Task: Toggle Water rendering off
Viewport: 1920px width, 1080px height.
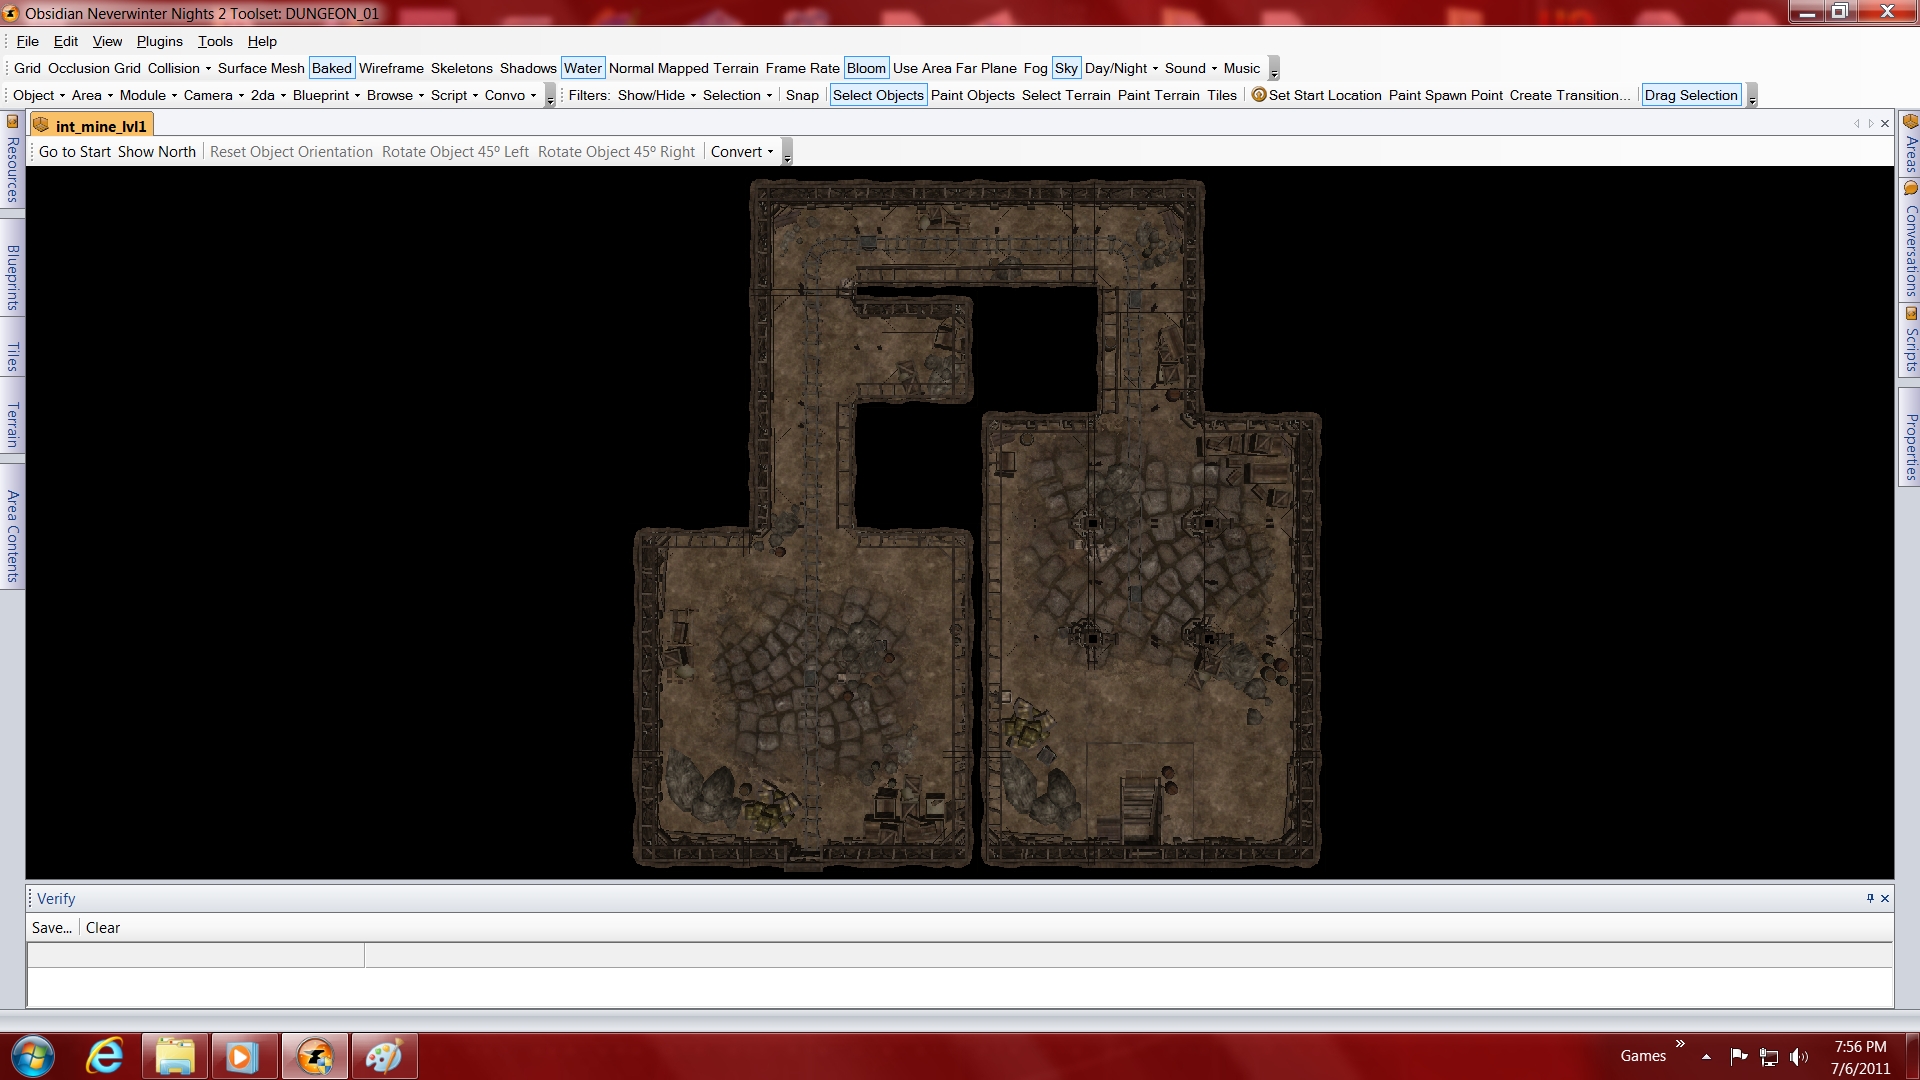Action: (x=582, y=68)
